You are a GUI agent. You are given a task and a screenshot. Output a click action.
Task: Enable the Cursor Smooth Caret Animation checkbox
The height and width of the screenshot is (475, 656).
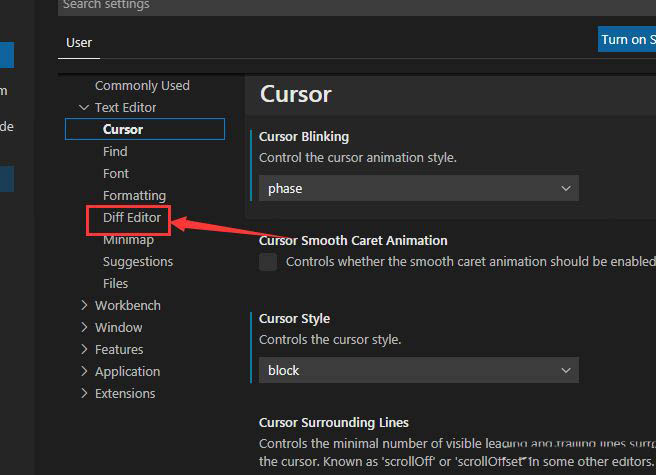[268, 262]
